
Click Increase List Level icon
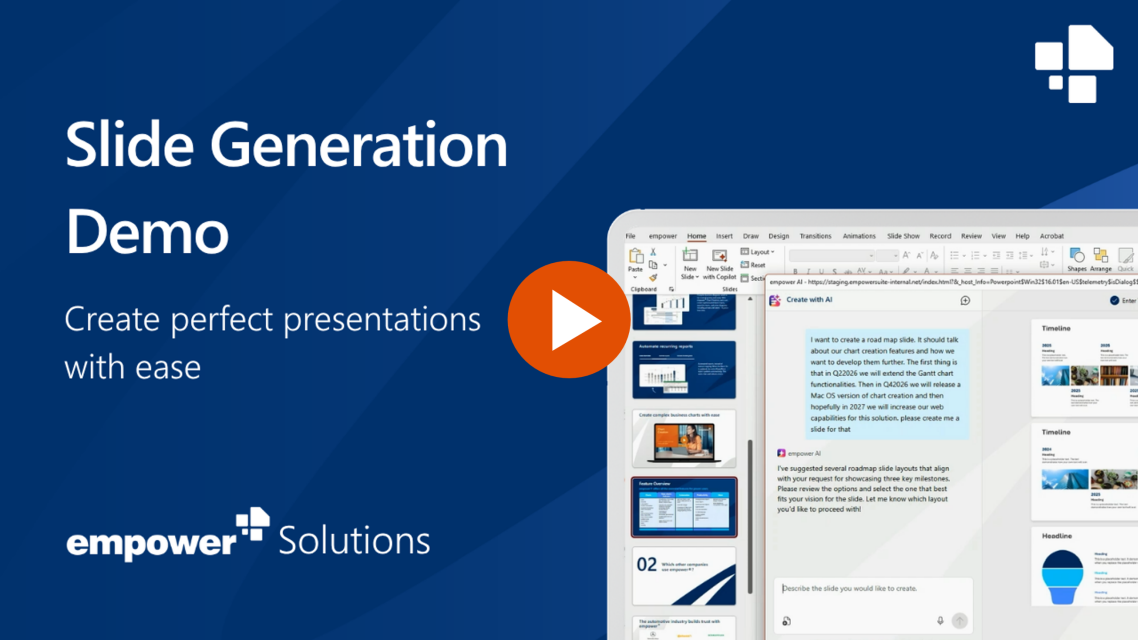pos(1010,255)
